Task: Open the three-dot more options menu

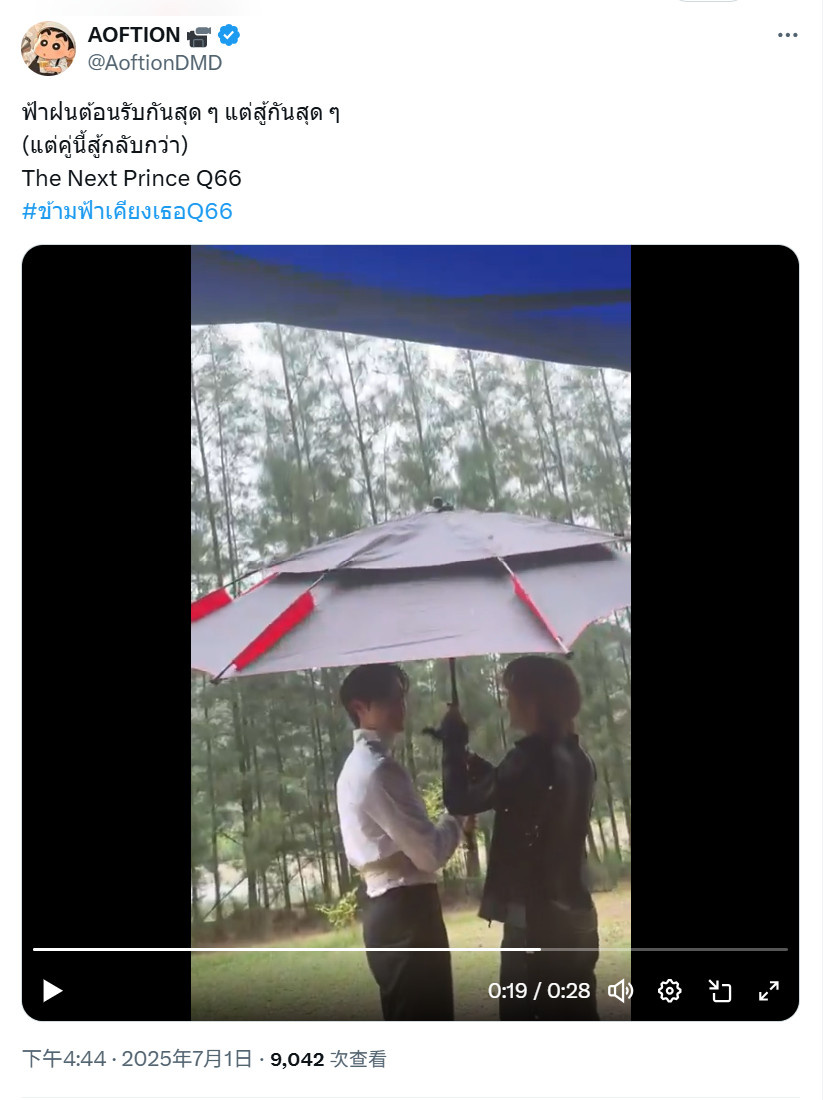Action: click(x=787, y=35)
